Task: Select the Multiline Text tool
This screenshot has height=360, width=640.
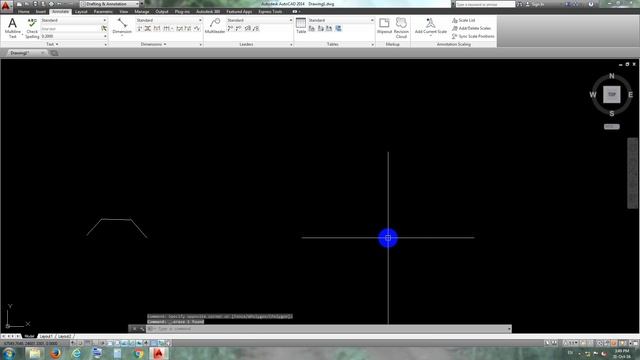Action: (x=13, y=28)
